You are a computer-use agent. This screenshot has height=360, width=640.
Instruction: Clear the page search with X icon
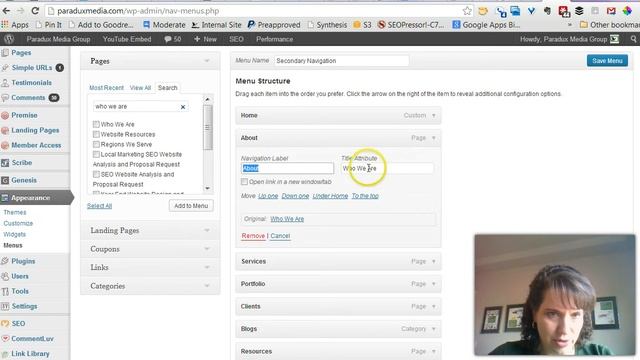coord(183,107)
